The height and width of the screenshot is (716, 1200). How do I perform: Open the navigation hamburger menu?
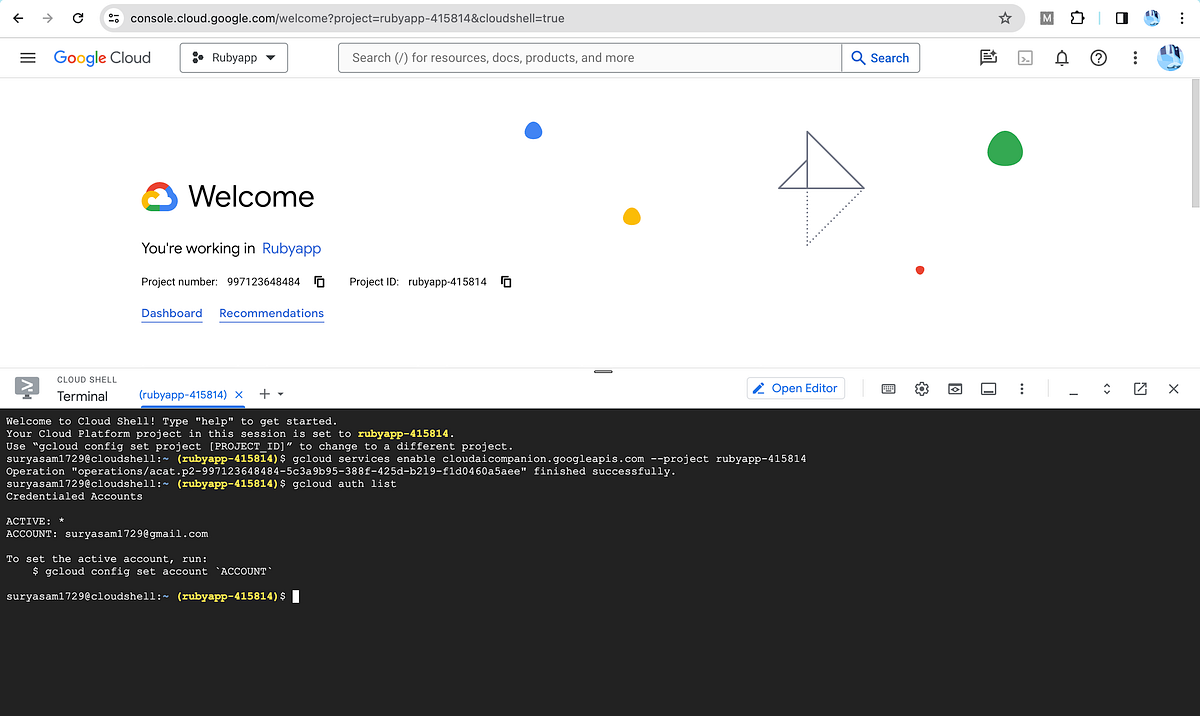[x=28, y=57]
